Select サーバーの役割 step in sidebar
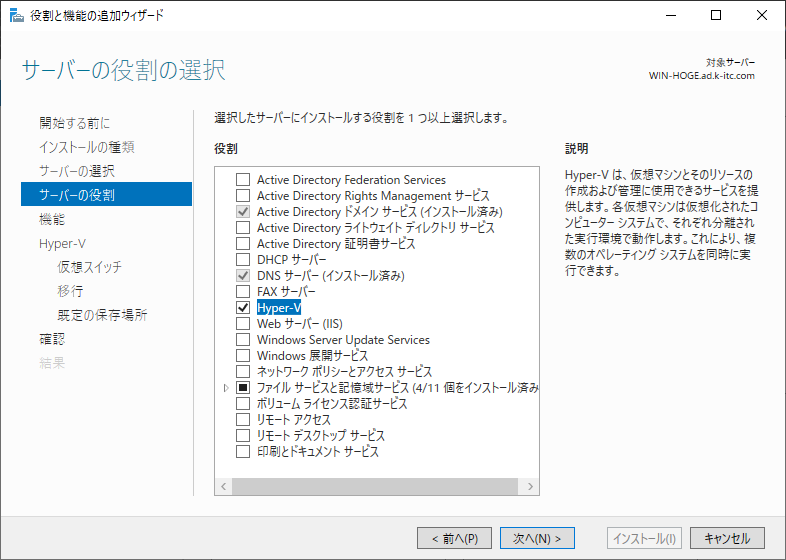Image resolution: width=786 pixels, height=560 pixels. click(106, 194)
